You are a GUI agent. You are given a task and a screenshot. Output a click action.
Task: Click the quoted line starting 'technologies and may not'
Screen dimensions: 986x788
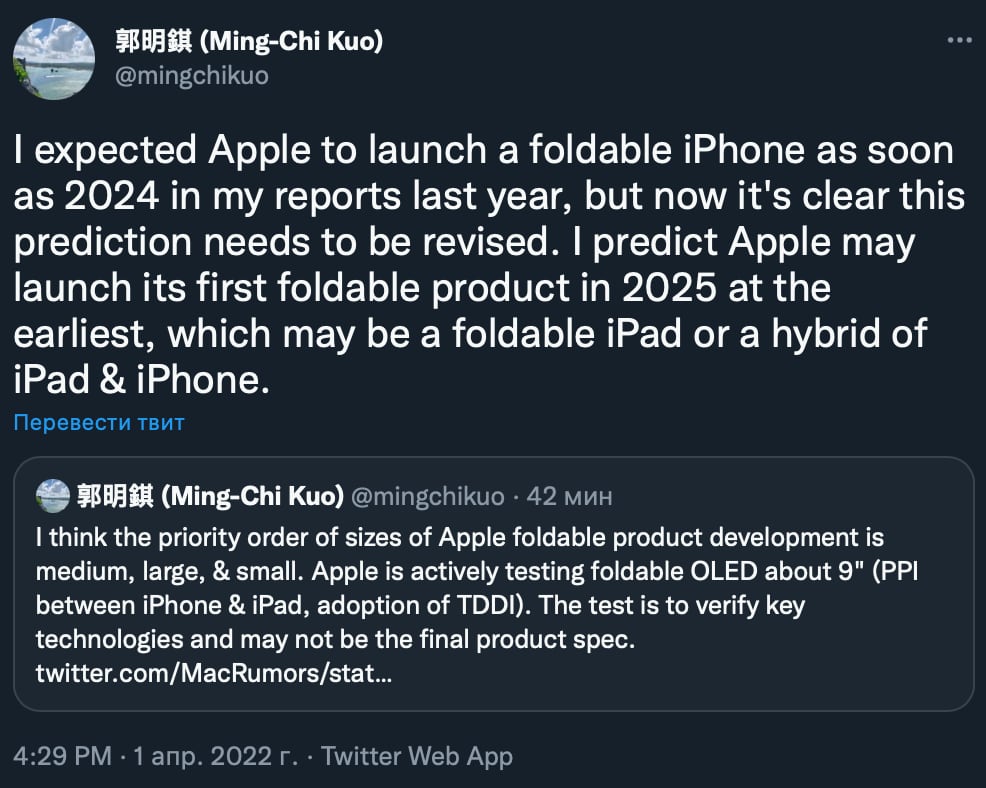click(x=334, y=640)
